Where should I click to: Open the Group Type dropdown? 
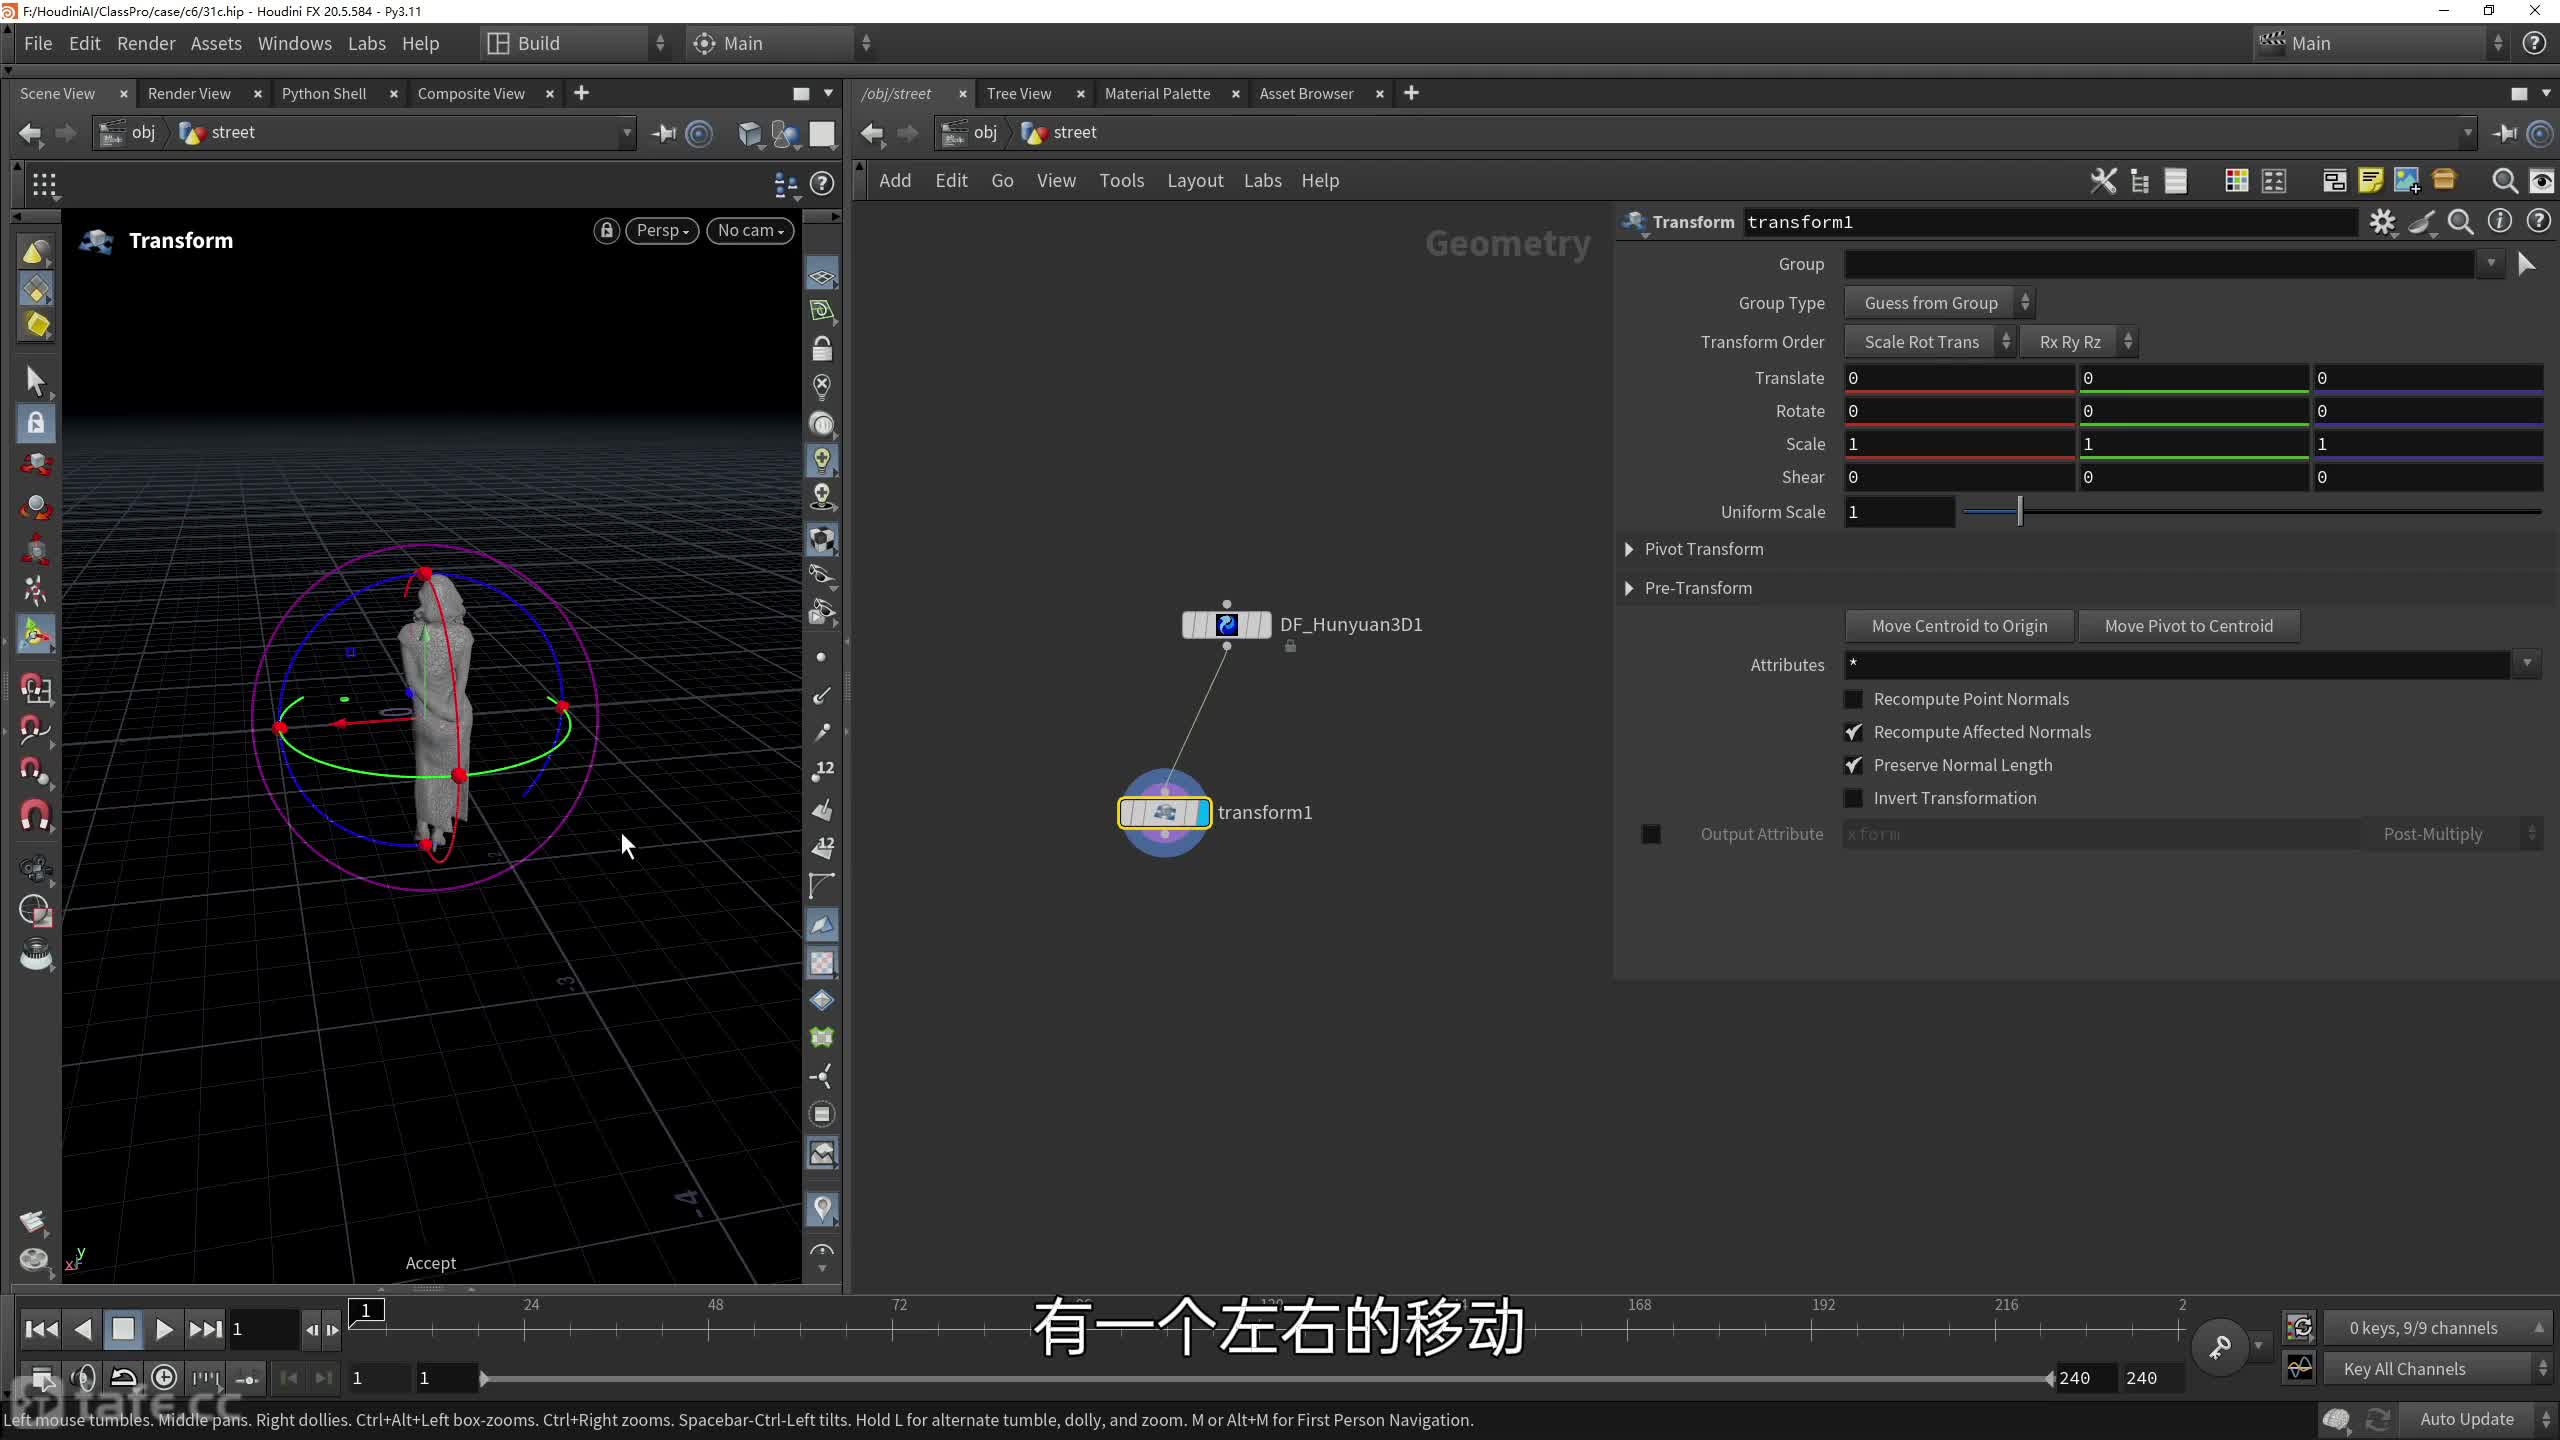[x=1938, y=303]
